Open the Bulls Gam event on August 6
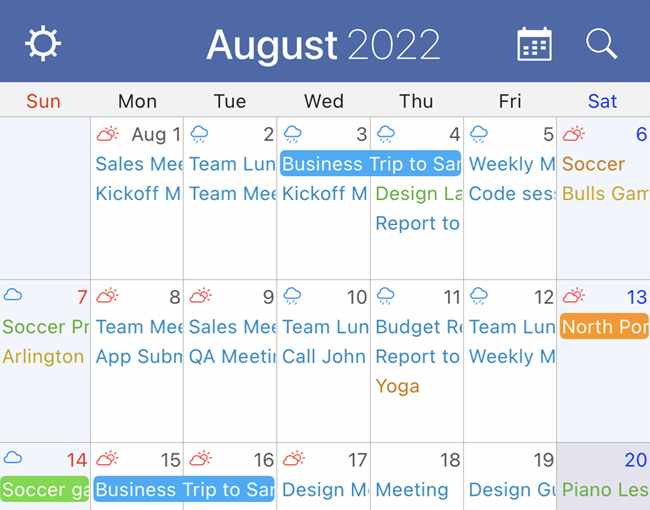 604,194
